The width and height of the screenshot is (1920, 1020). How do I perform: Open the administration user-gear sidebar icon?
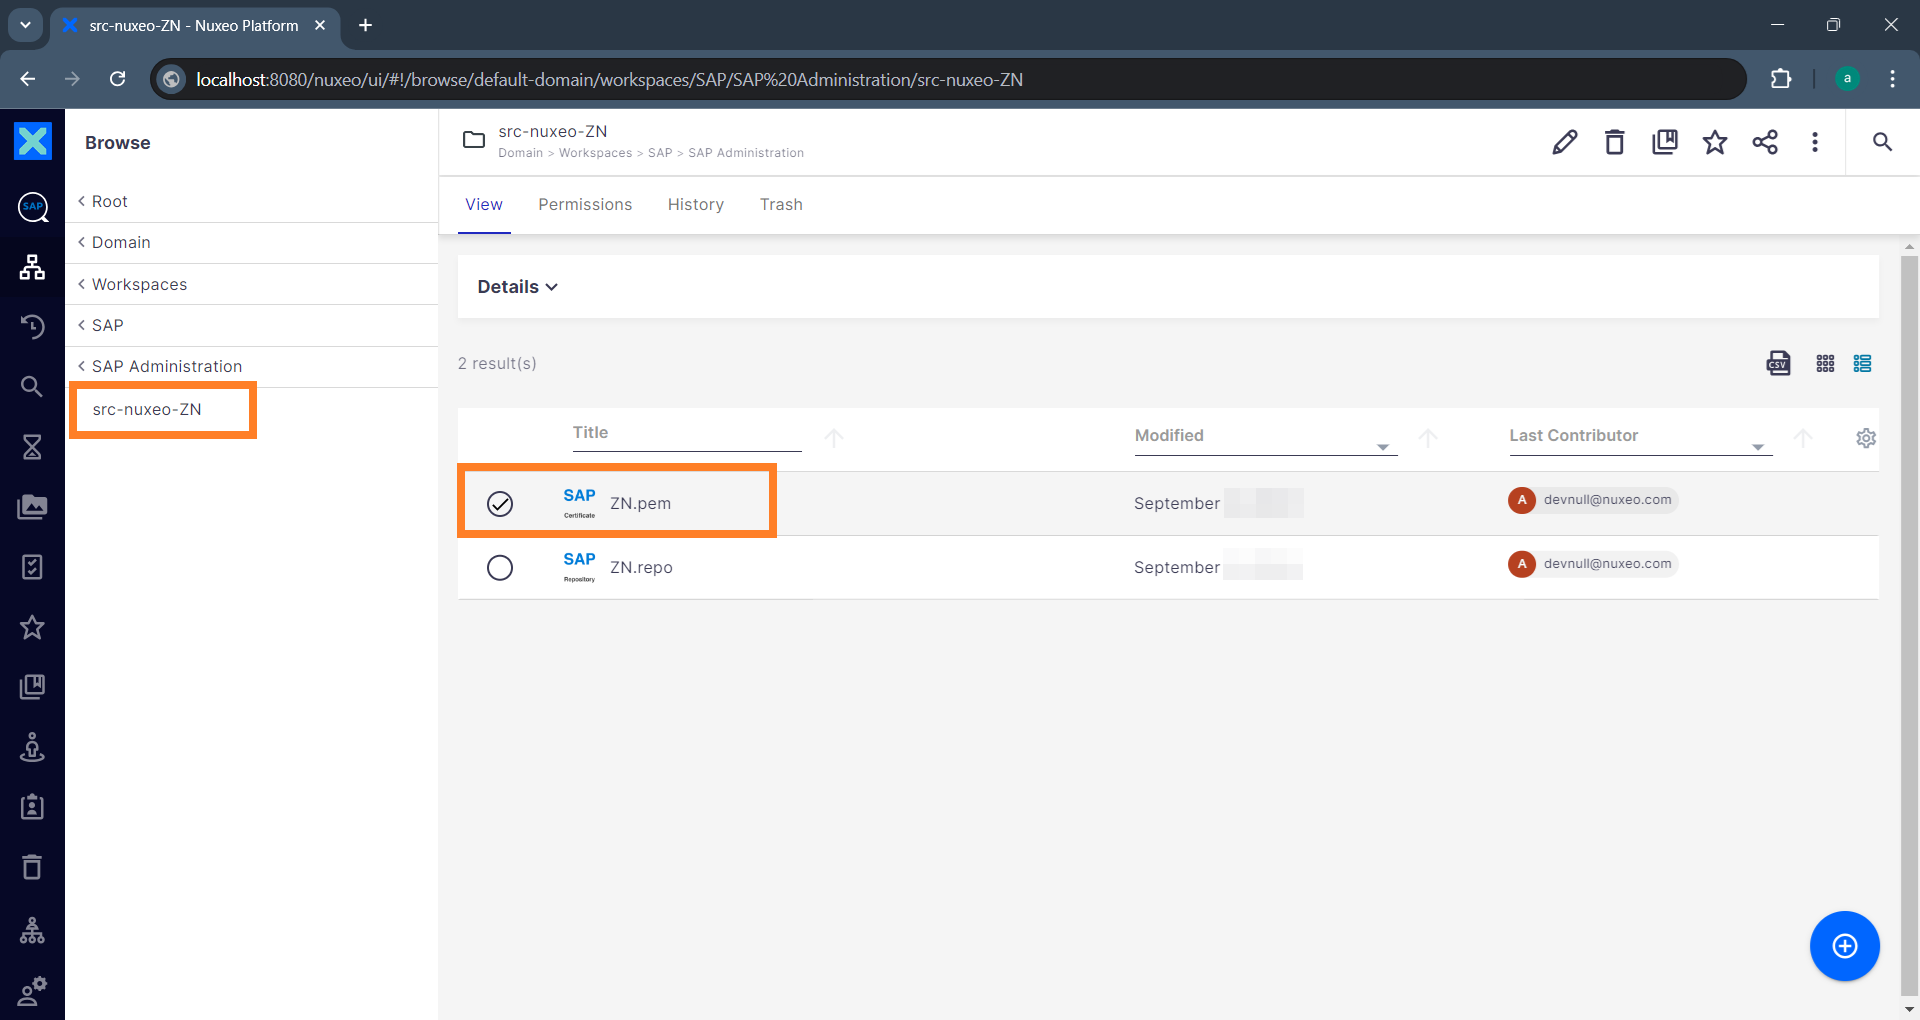pyautogui.click(x=32, y=991)
